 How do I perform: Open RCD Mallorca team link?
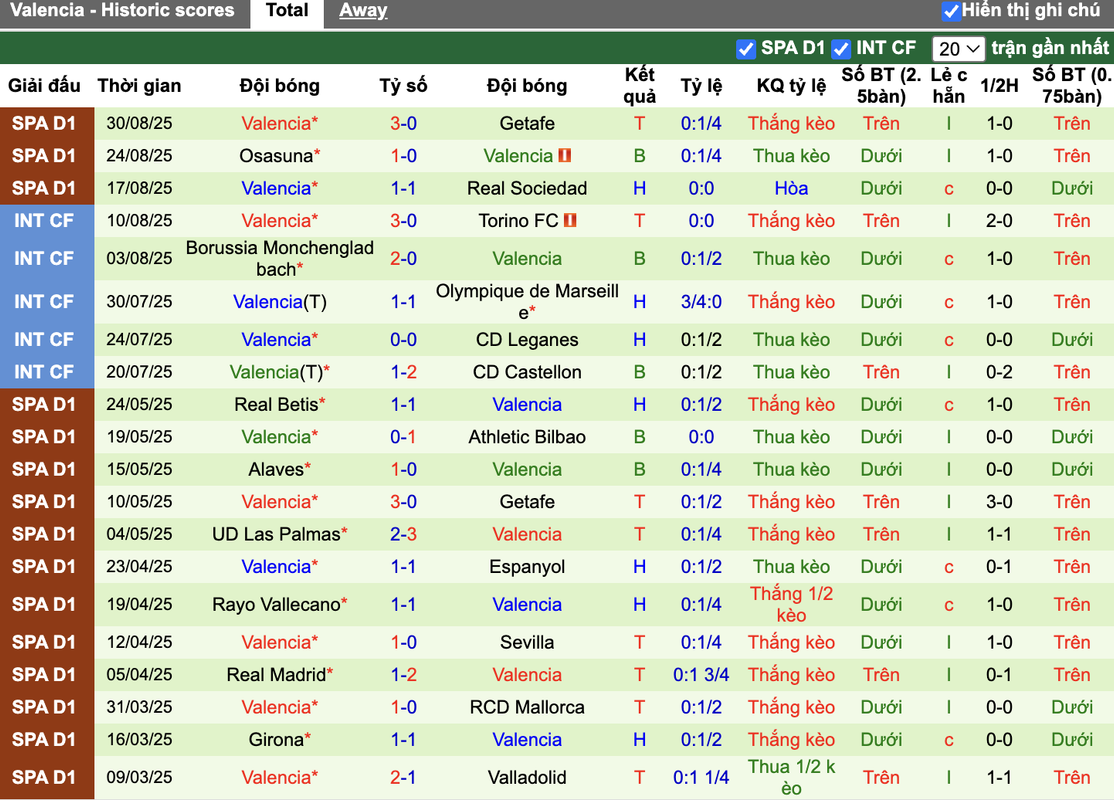527,708
